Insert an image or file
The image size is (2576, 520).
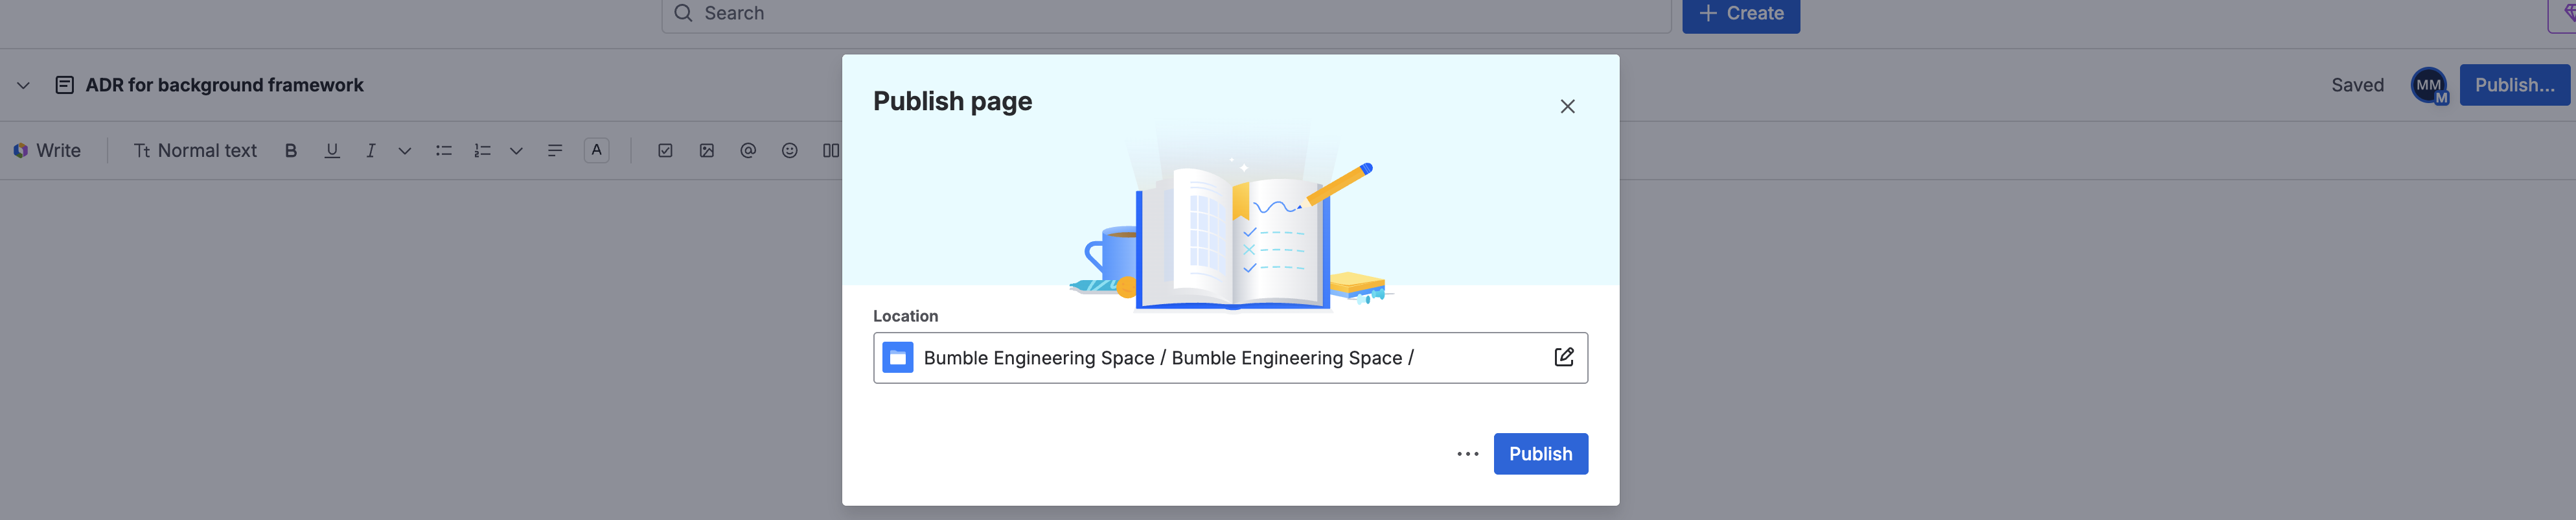point(707,151)
